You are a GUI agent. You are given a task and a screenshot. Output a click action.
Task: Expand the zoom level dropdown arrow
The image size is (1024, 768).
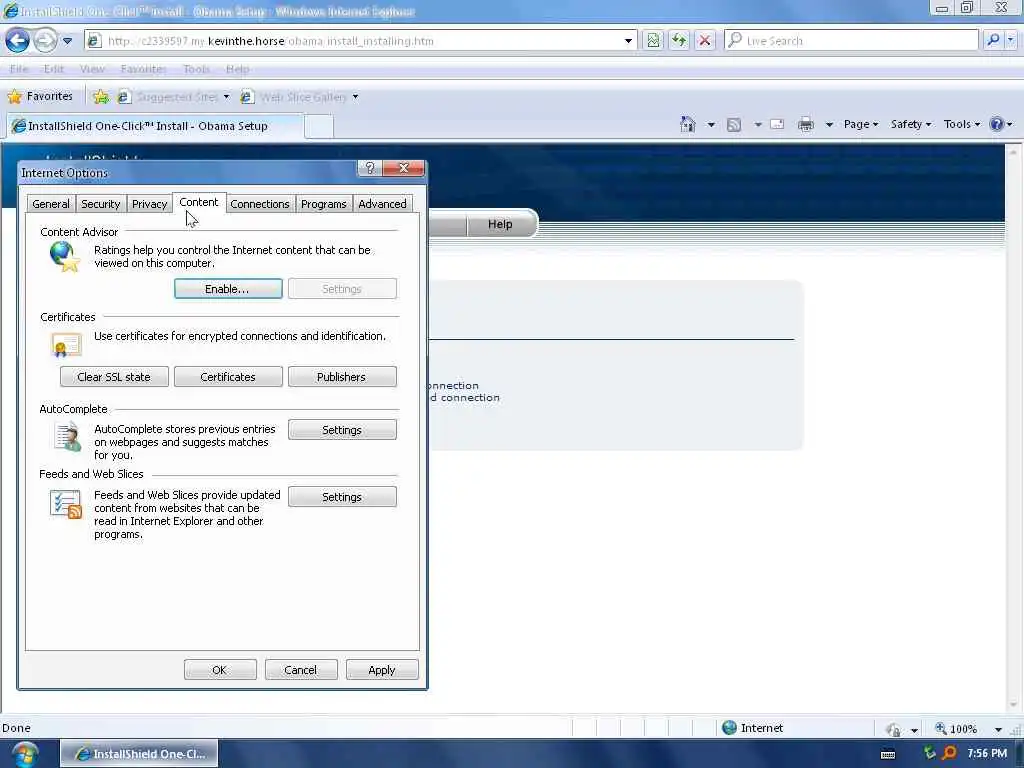tap(998, 729)
